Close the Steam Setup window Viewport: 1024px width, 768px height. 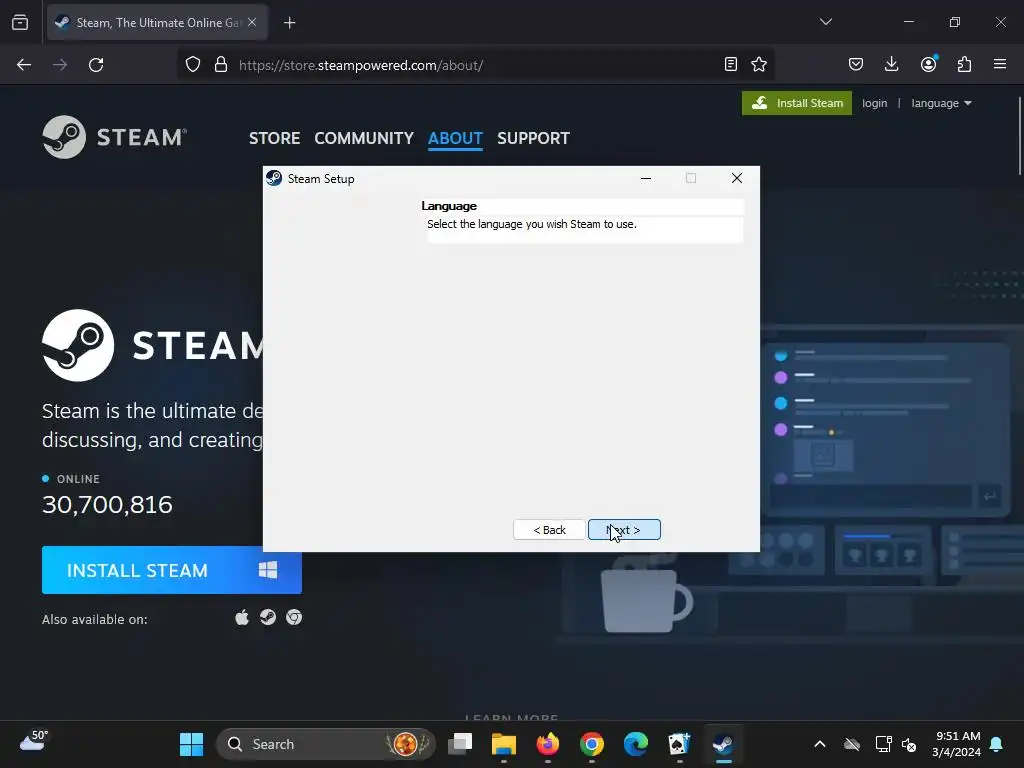click(737, 178)
